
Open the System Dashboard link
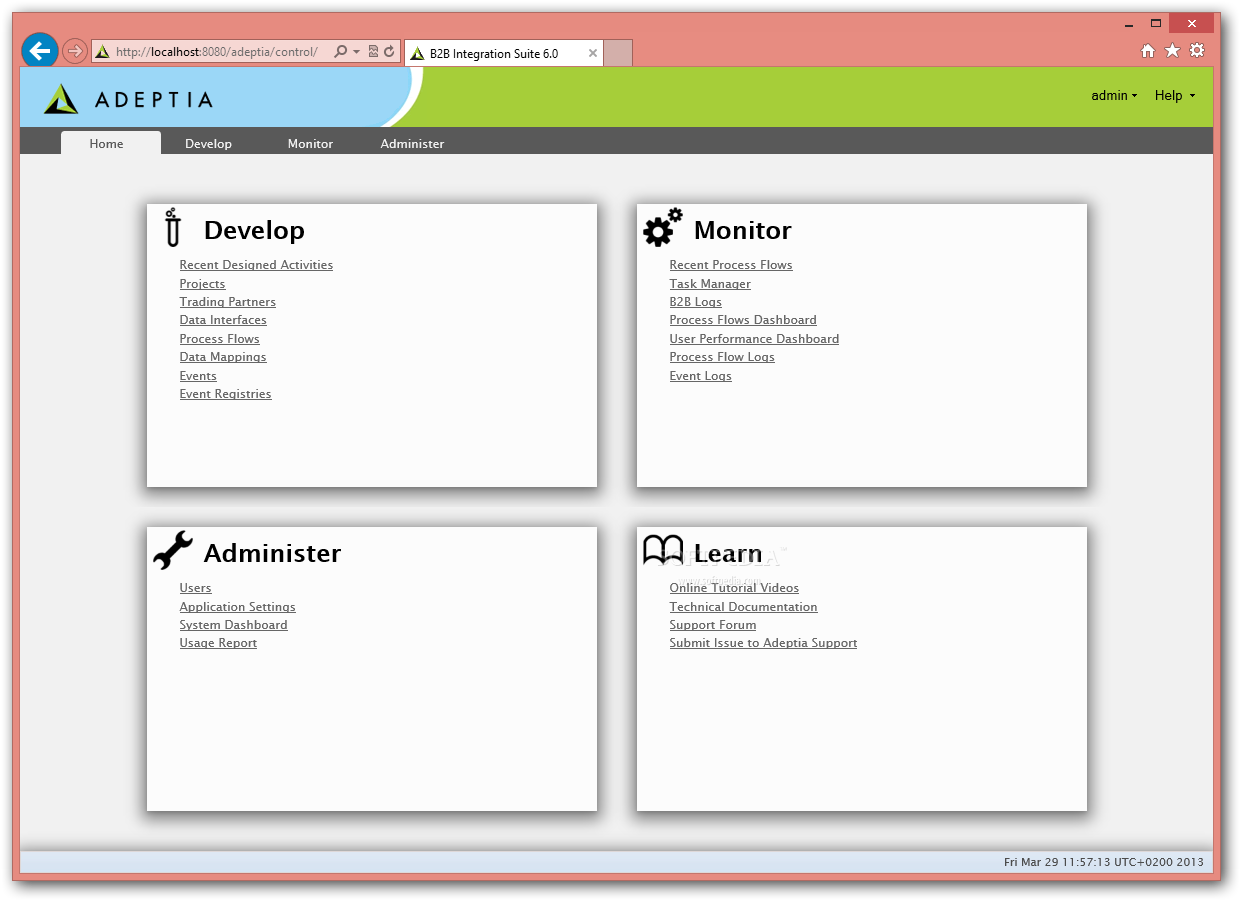[233, 625]
